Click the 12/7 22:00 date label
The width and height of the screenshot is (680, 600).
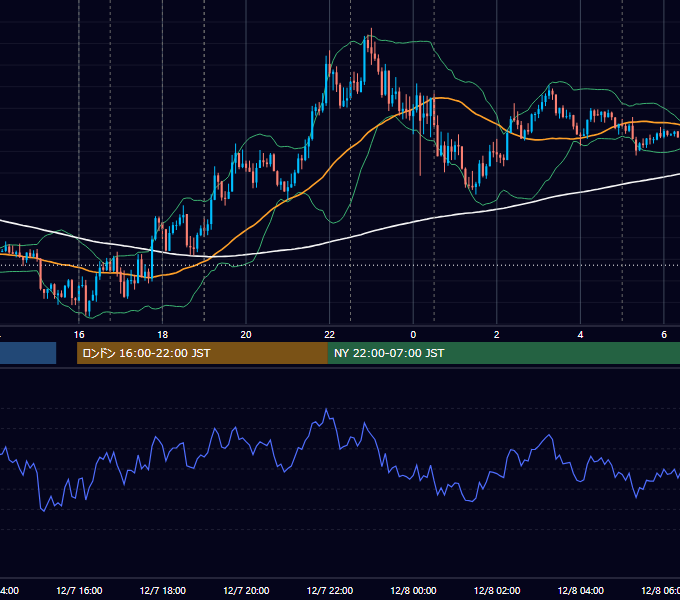pyautogui.click(x=330, y=590)
